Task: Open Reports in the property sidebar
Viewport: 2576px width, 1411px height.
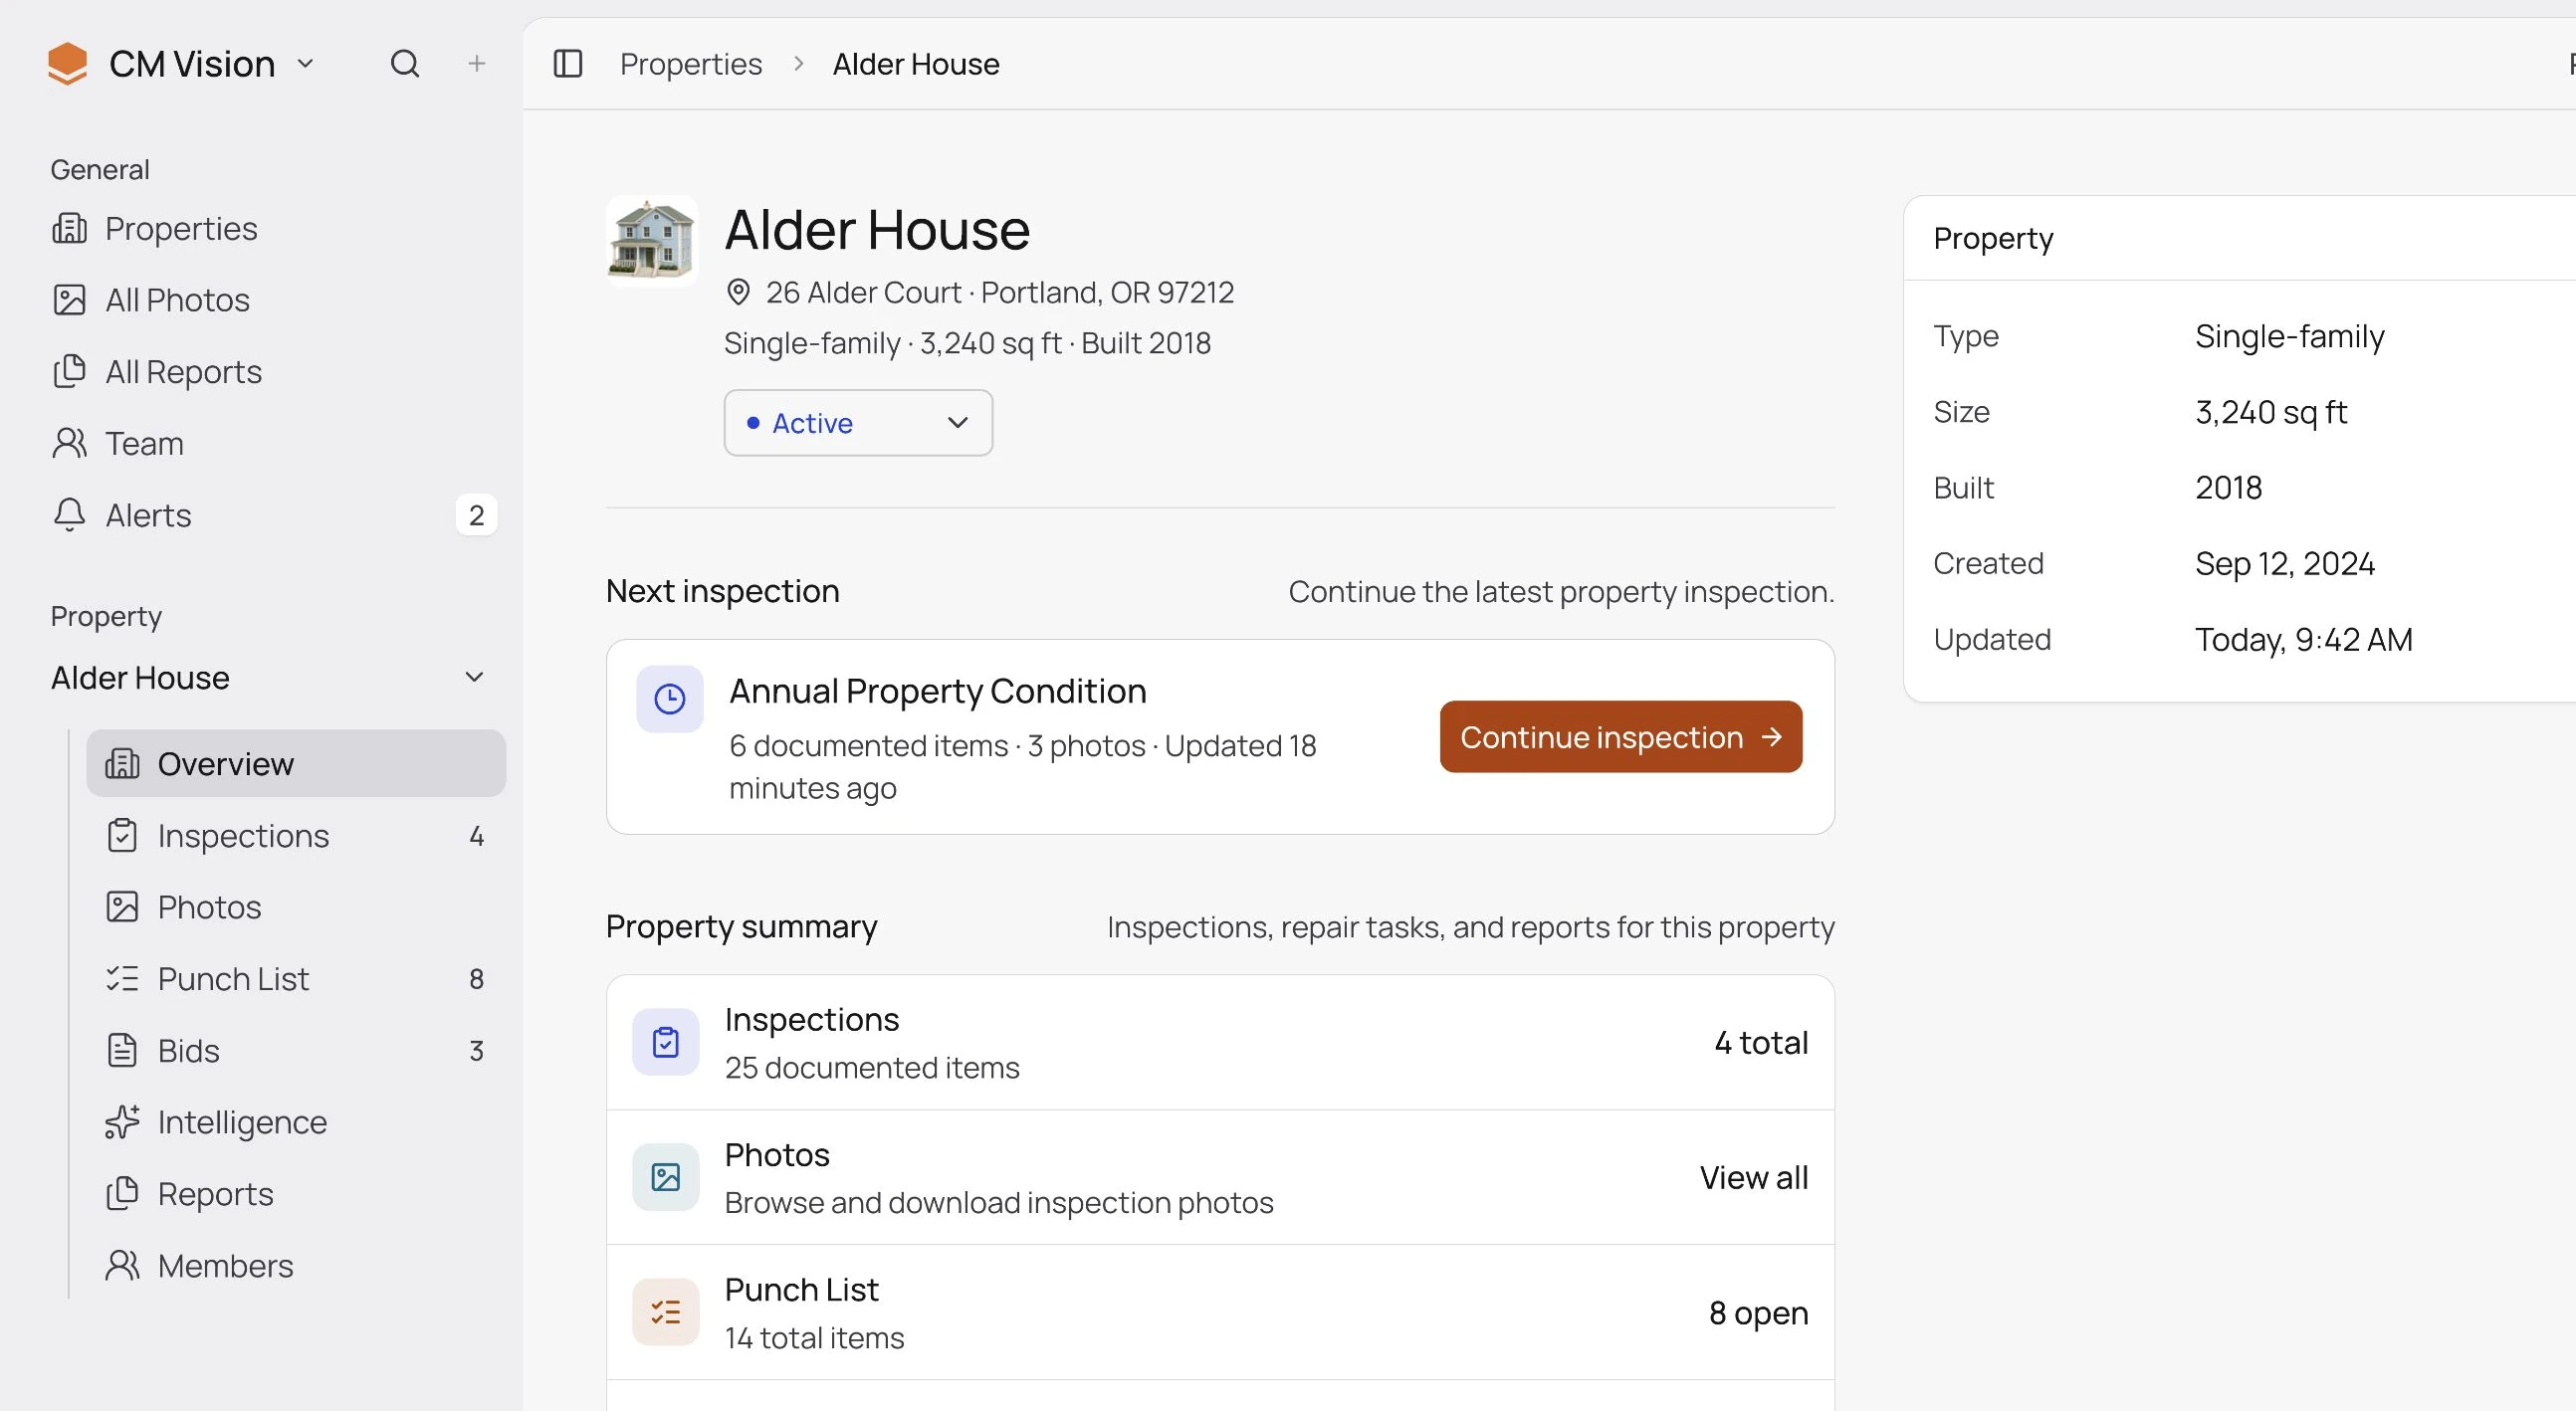Action: pyautogui.click(x=296, y=1193)
